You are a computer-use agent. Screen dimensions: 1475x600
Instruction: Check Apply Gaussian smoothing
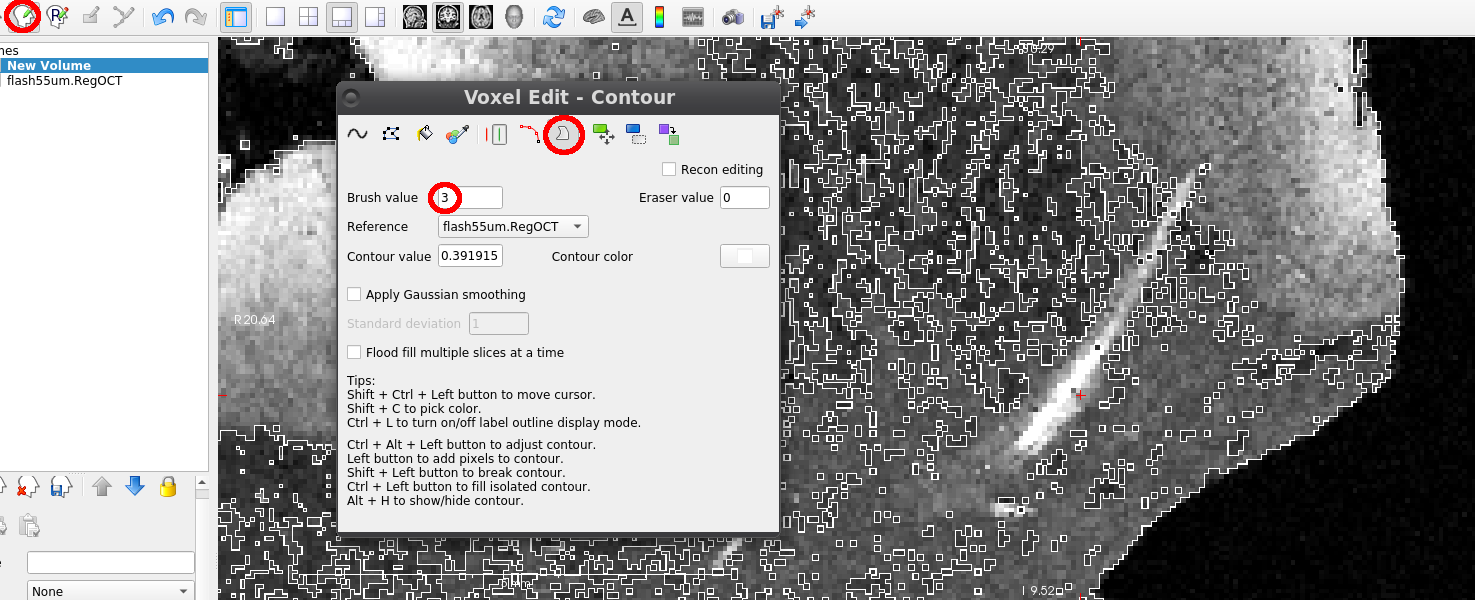(354, 294)
